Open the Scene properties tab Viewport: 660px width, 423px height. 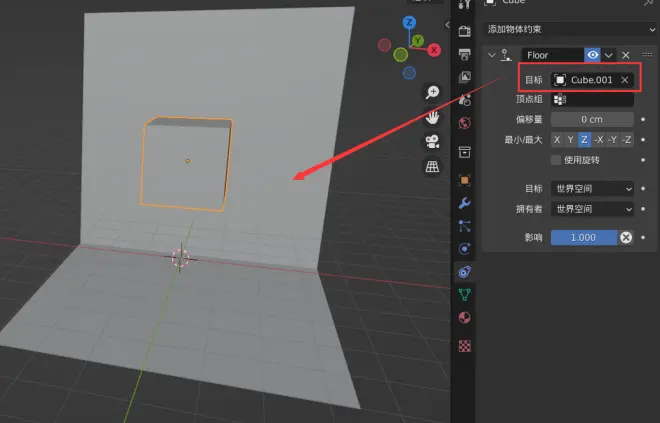tap(464, 100)
